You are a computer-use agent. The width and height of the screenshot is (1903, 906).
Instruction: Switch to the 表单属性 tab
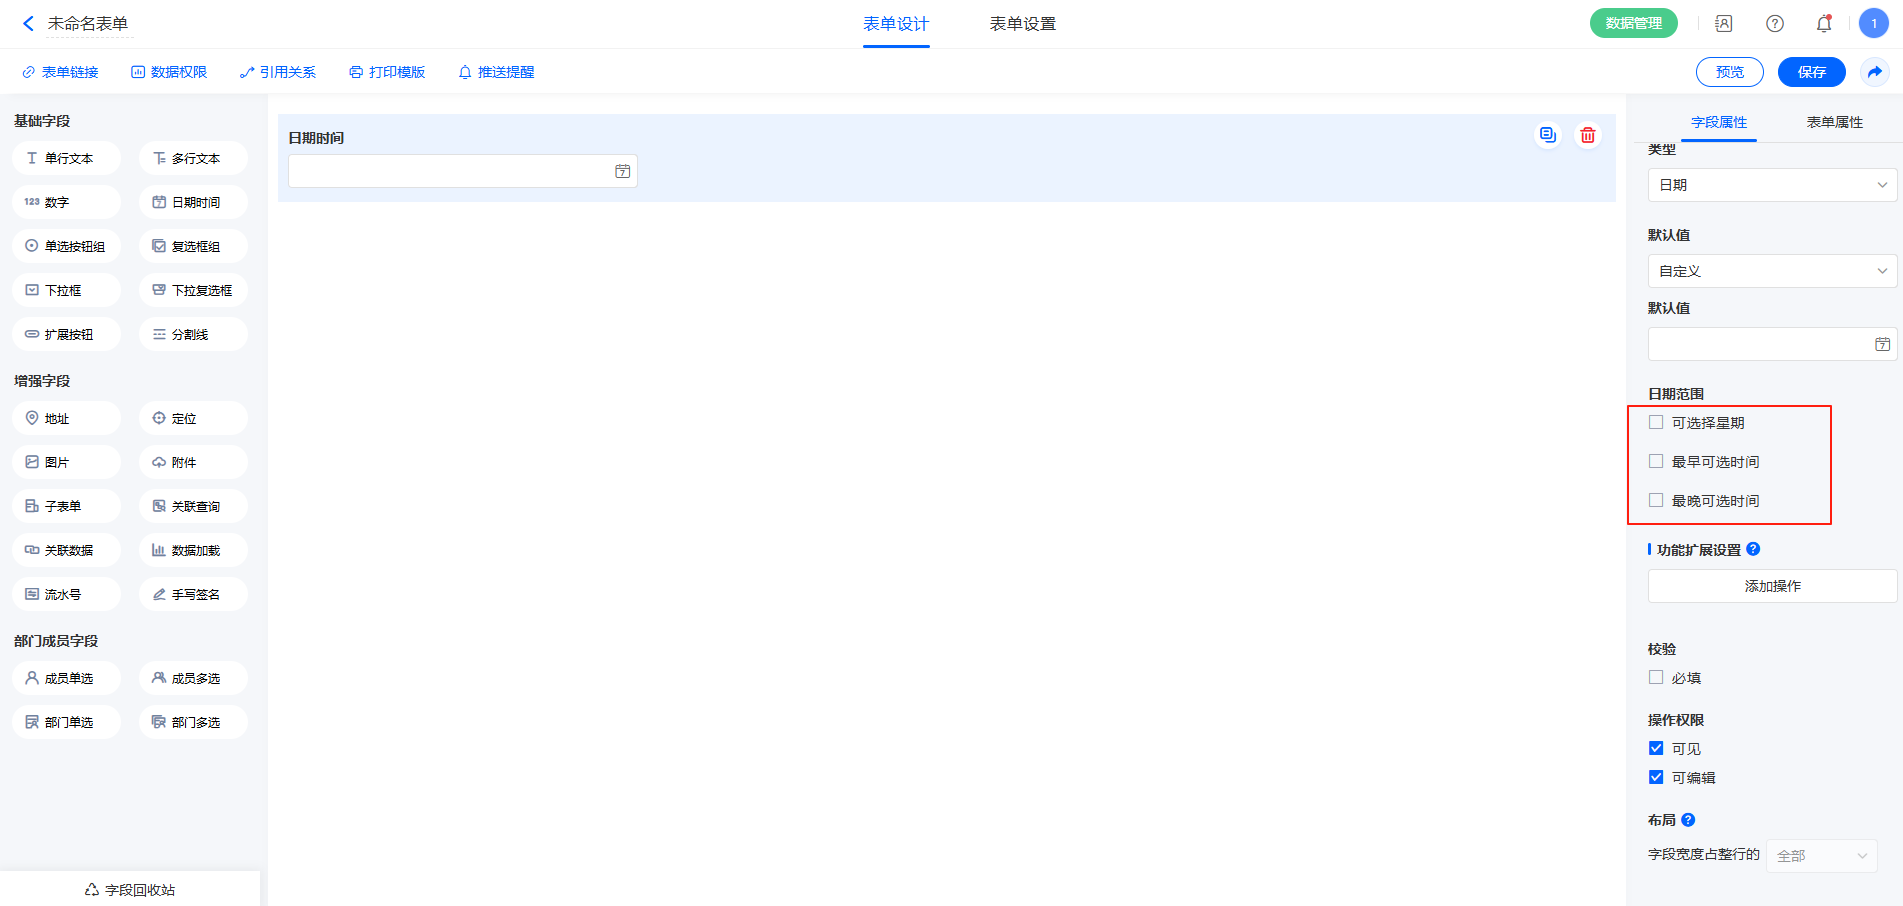point(1834,122)
